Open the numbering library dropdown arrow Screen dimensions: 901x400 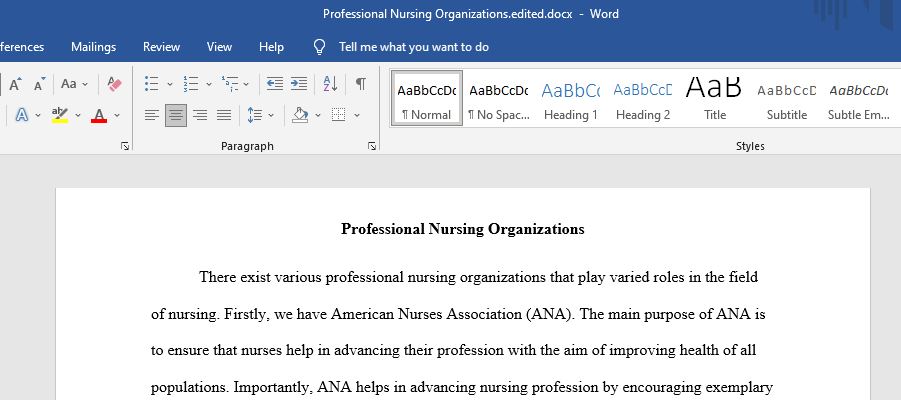tap(209, 84)
